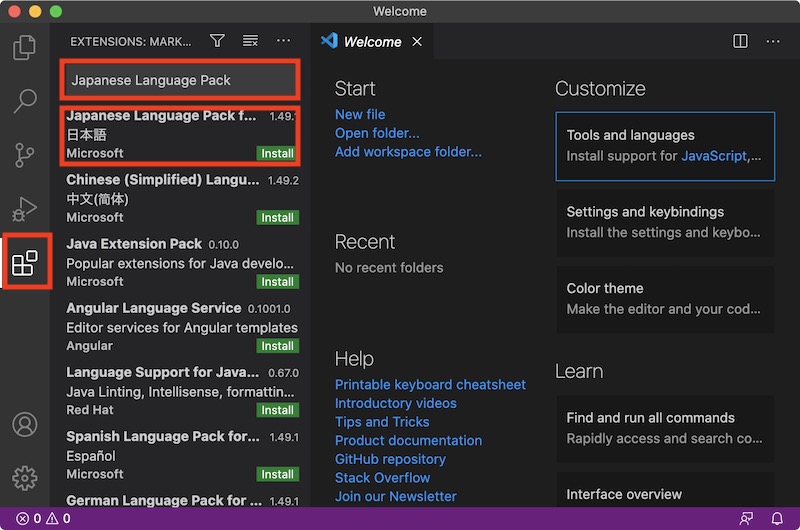
Task: Open the Color theme card
Action: [x=665, y=299]
